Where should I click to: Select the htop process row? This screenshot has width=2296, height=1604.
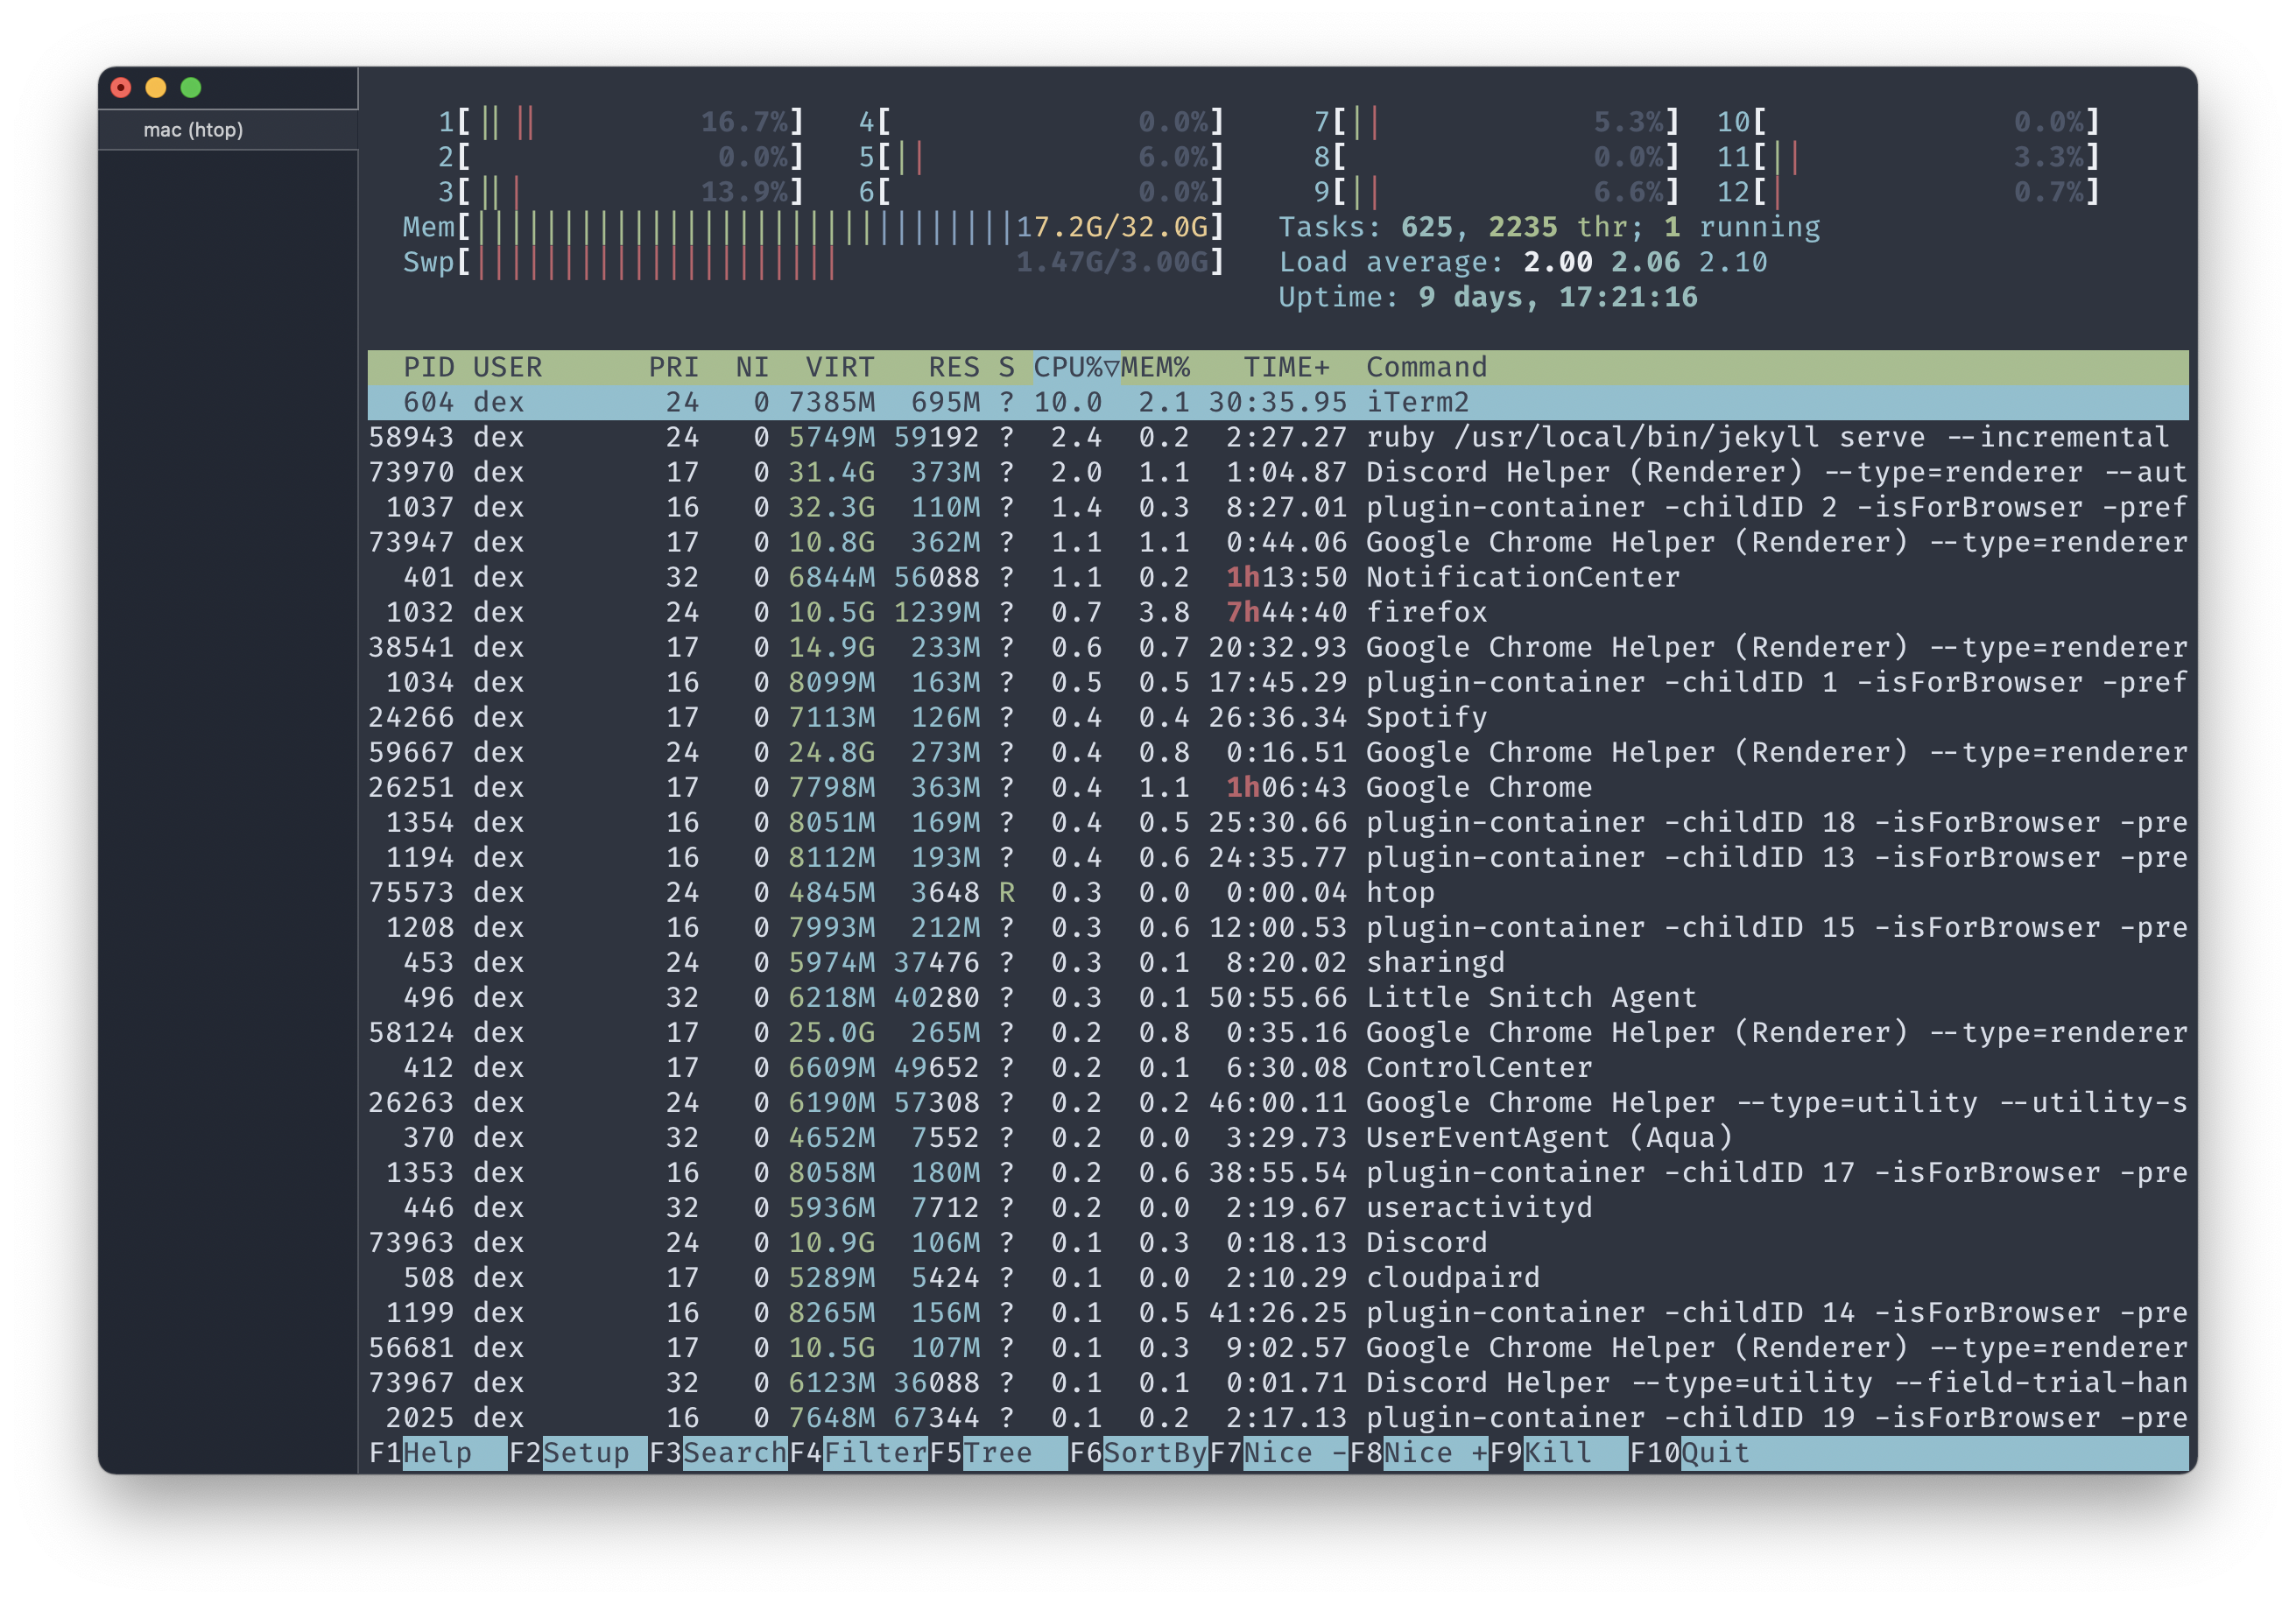click(x=1278, y=892)
